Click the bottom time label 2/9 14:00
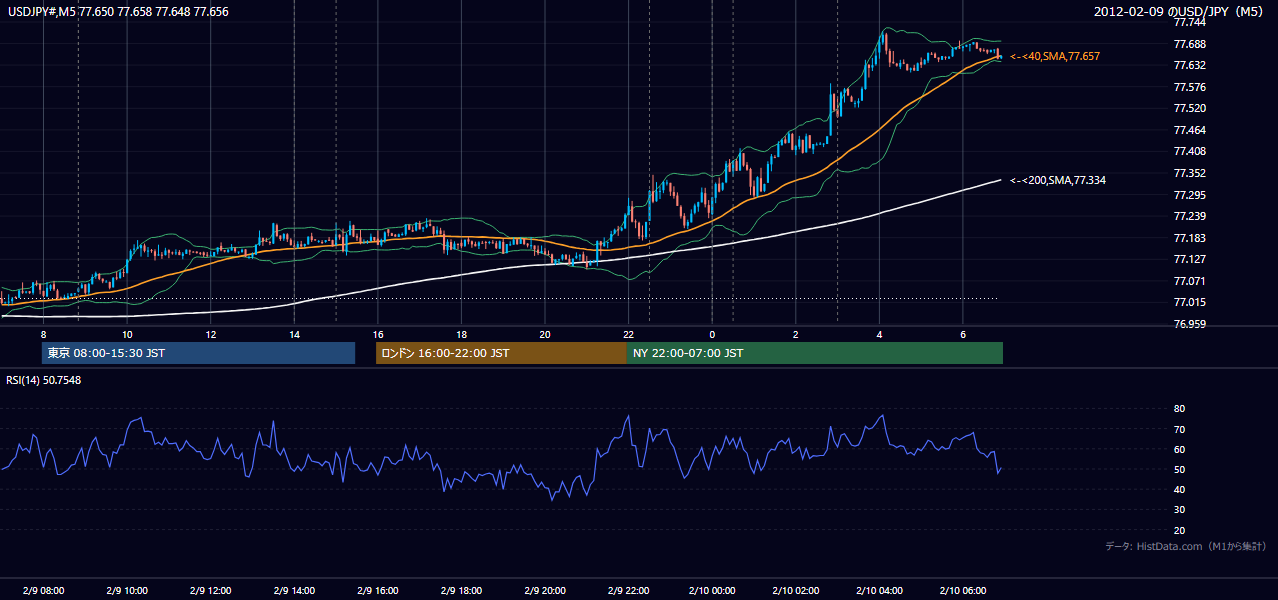The width and height of the screenshot is (1278, 600). [294, 590]
